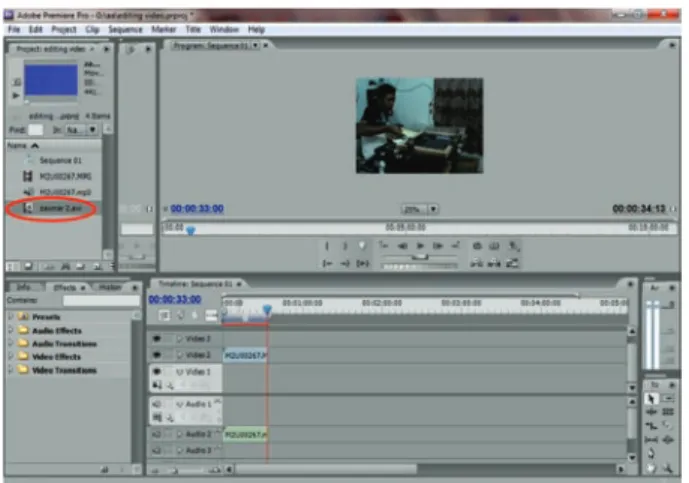689x483 pixels.
Task: Mute the Audio 2 track
Action: pyautogui.click(x=156, y=435)
